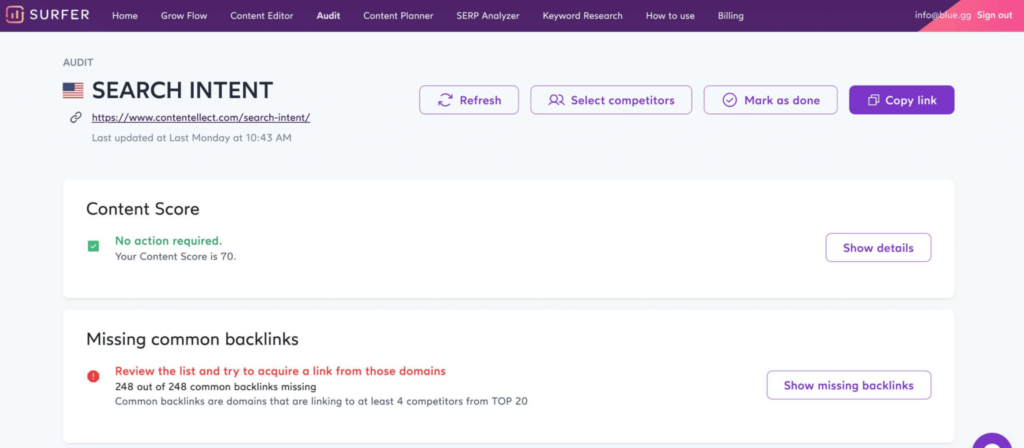The height and width of the screenshot is (448, 1024).
Task: Click the Refresh button
Action: [469, 100]
